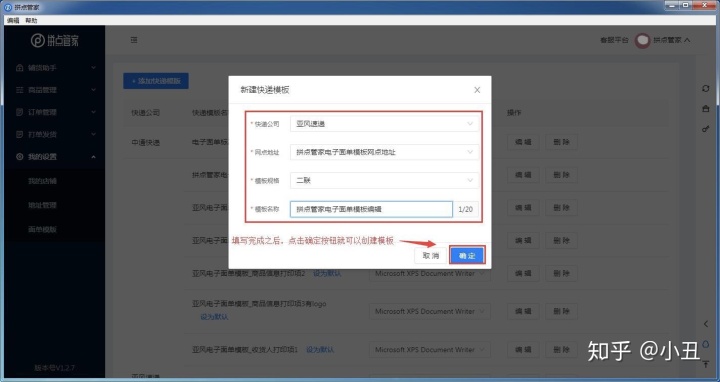Screen dimensions: 720x382
Task: Toggle the sidebar hamburger collapse icon
Action: 134,40
